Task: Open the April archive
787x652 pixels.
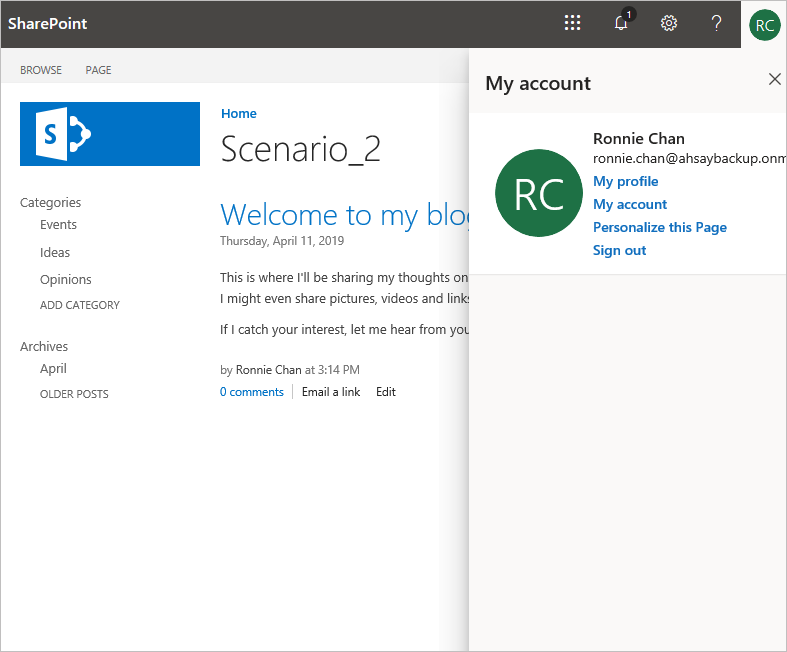Action: tap(53, 369)
